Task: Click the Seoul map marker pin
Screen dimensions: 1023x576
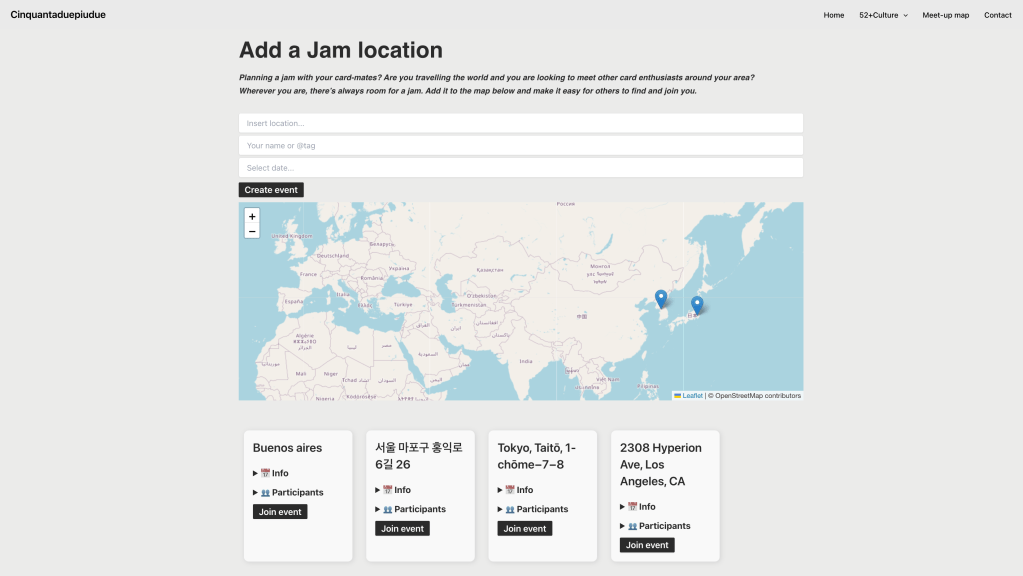Action: coord(661,298)
